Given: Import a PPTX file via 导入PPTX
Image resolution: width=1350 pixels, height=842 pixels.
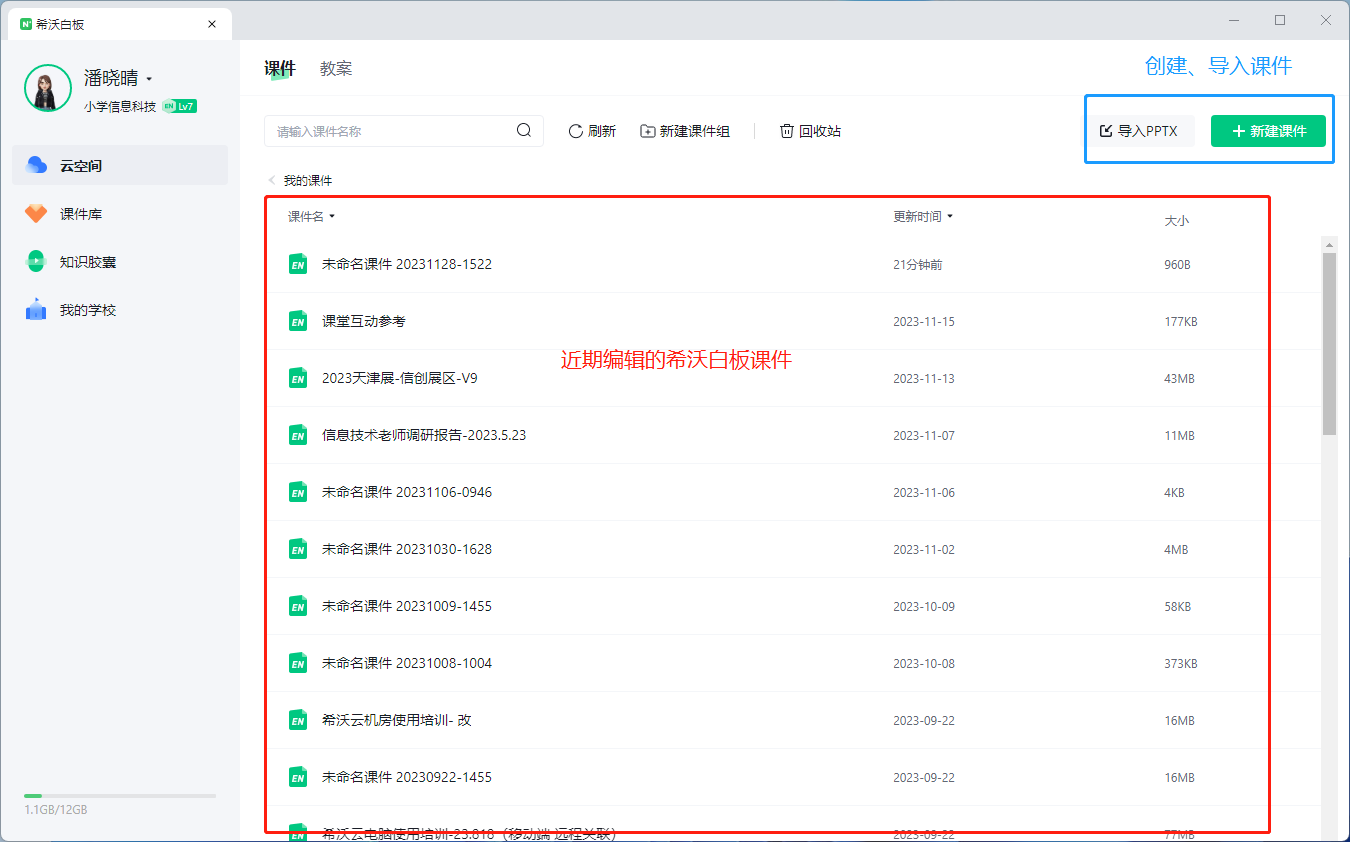Looking at the screenshot, I should pyautogui.click(x=1139, y=131).
